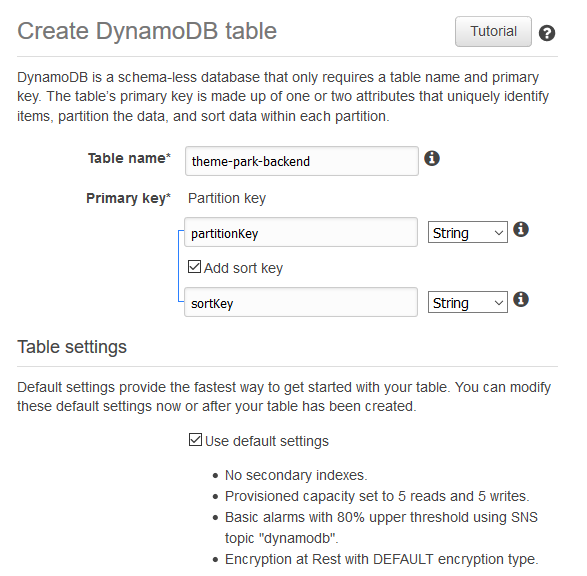Open the sort key String type dropdown

(468, 302)
